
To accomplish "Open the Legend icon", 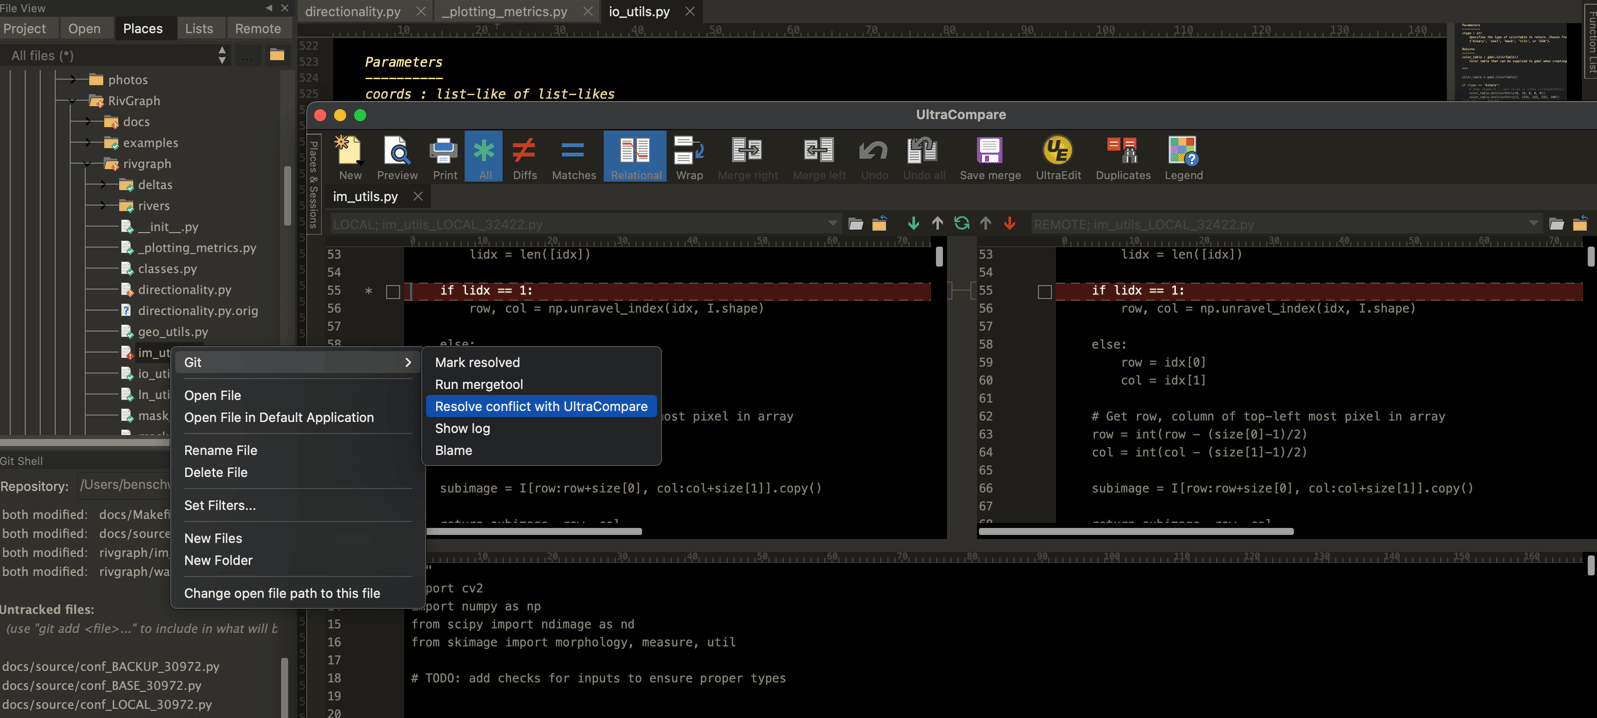I will (1183, 157).
